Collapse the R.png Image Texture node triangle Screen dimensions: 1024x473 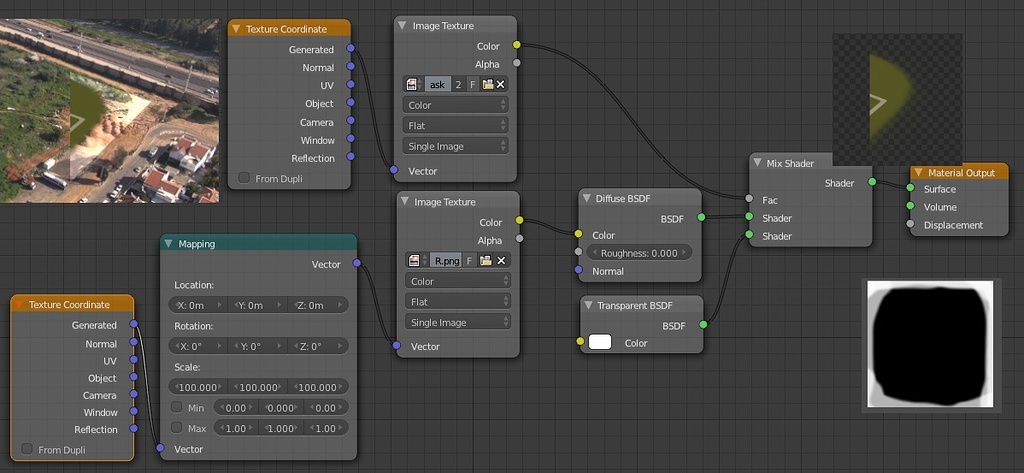404,202
